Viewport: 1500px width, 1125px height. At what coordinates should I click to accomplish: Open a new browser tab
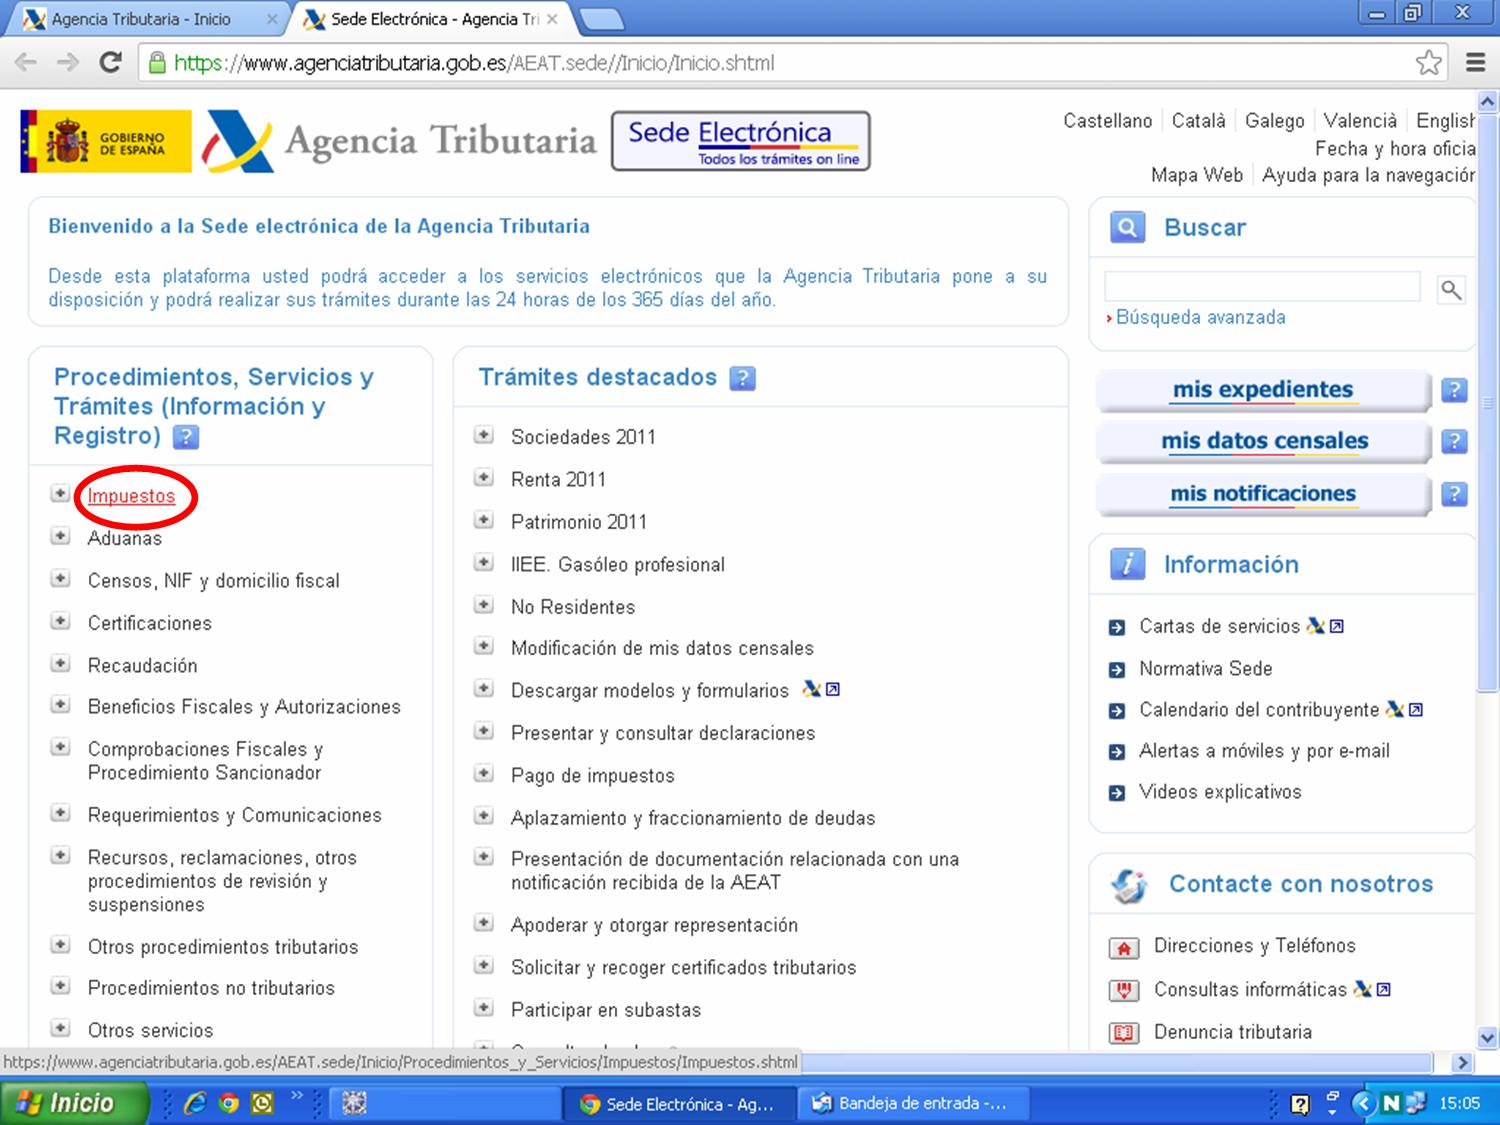(x=601, y=19)
